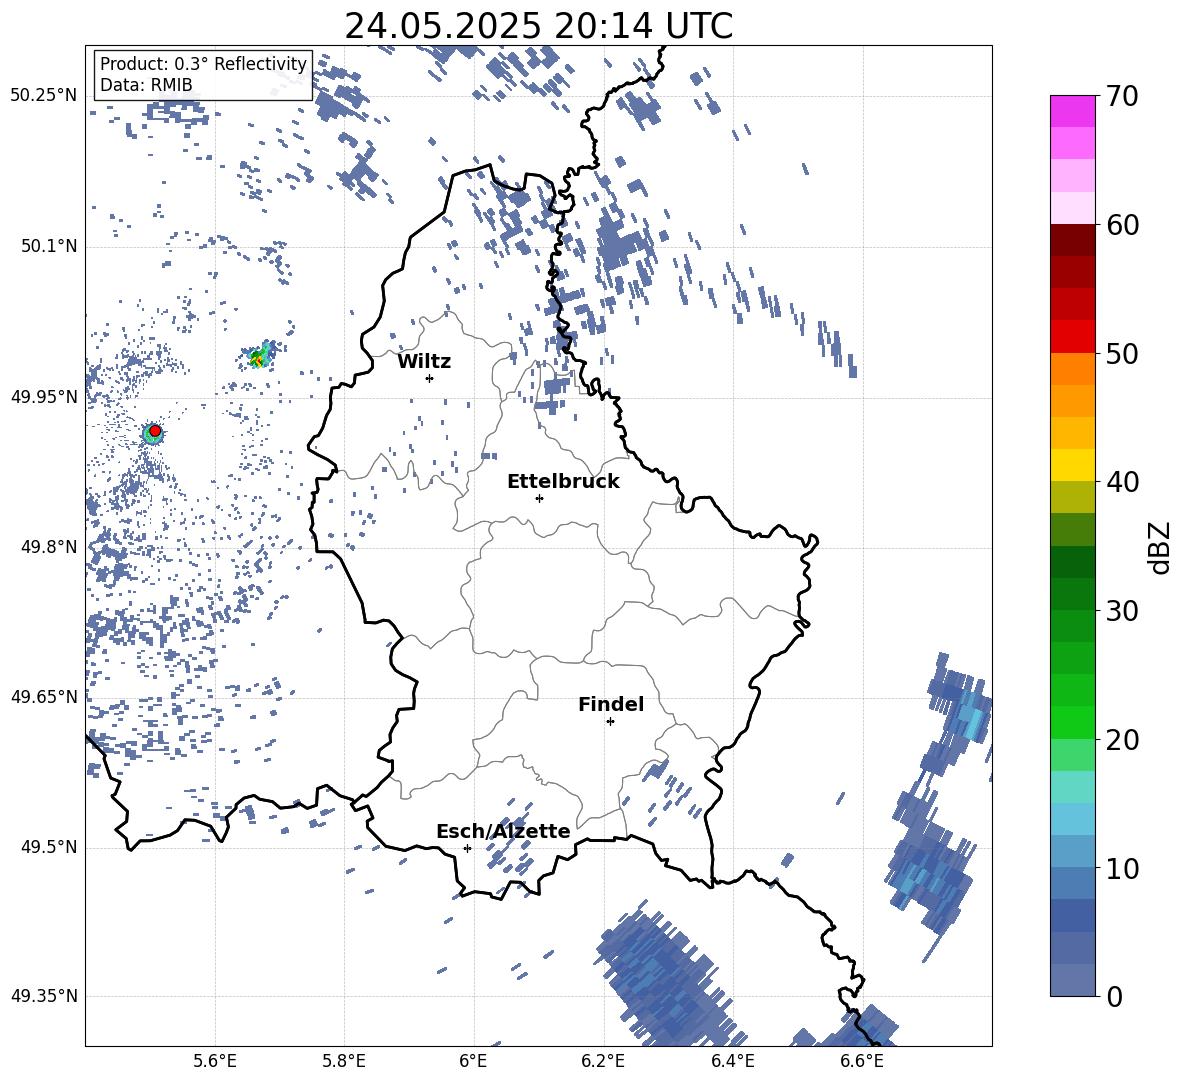Click the 'dBZ' colorbar axis label
Viewport: 1184px width, 1081px height.
(x=1159, y=547)
